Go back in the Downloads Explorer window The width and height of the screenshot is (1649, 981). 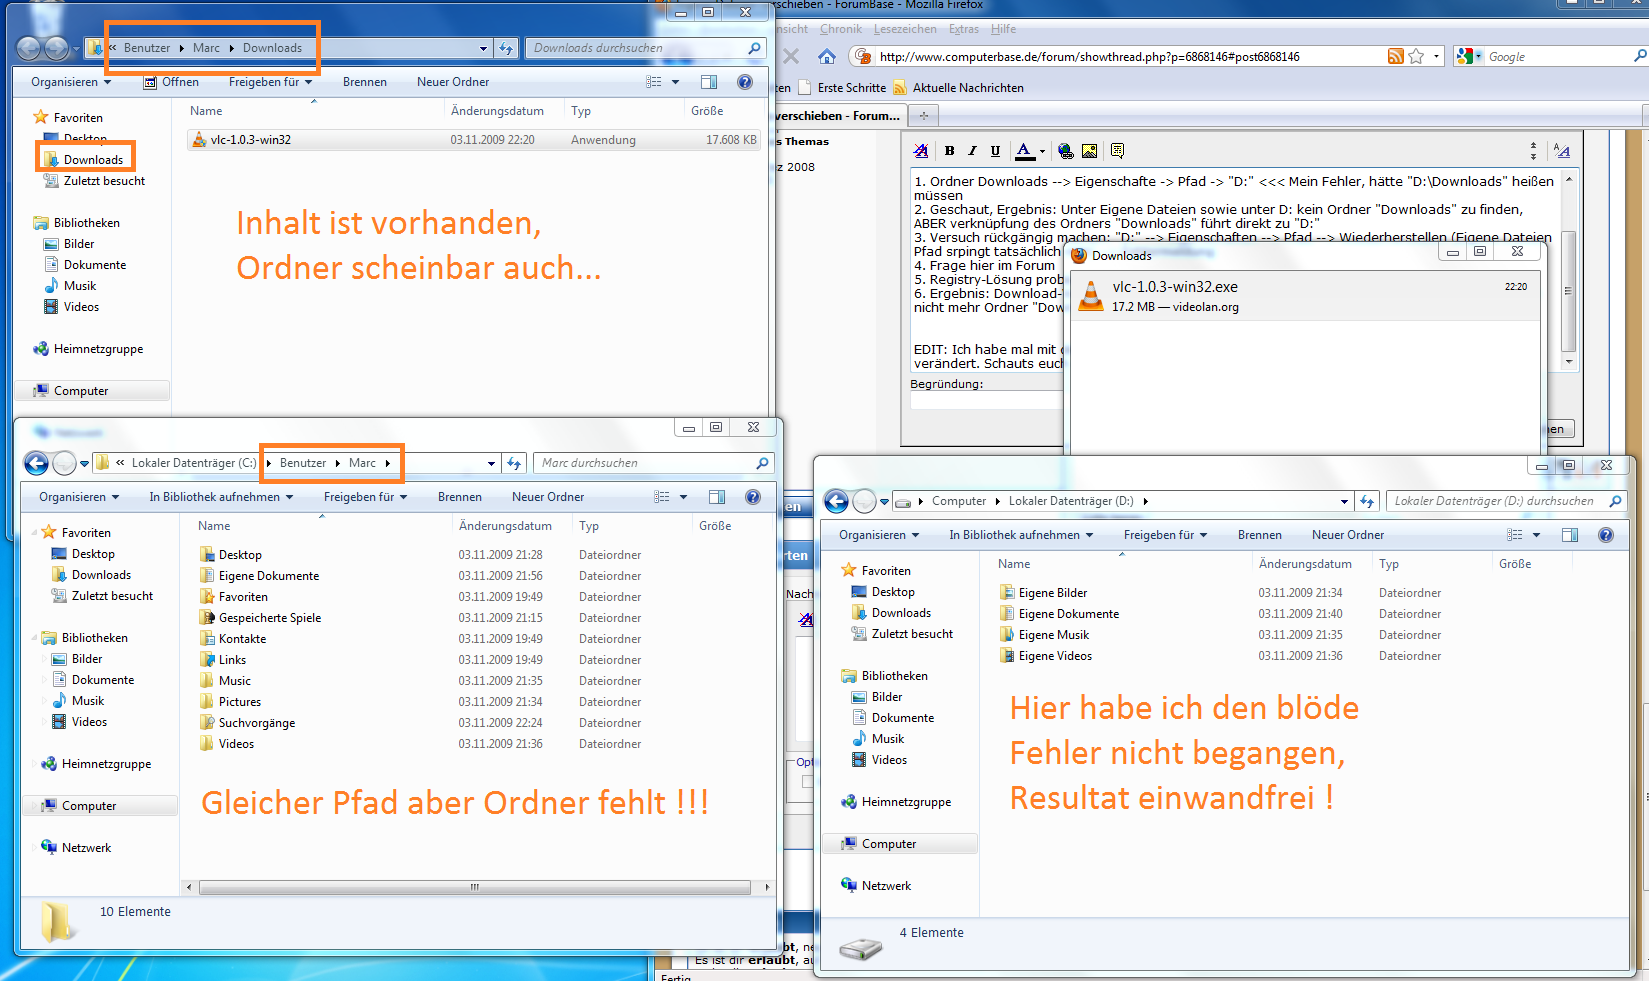(29, 48)
